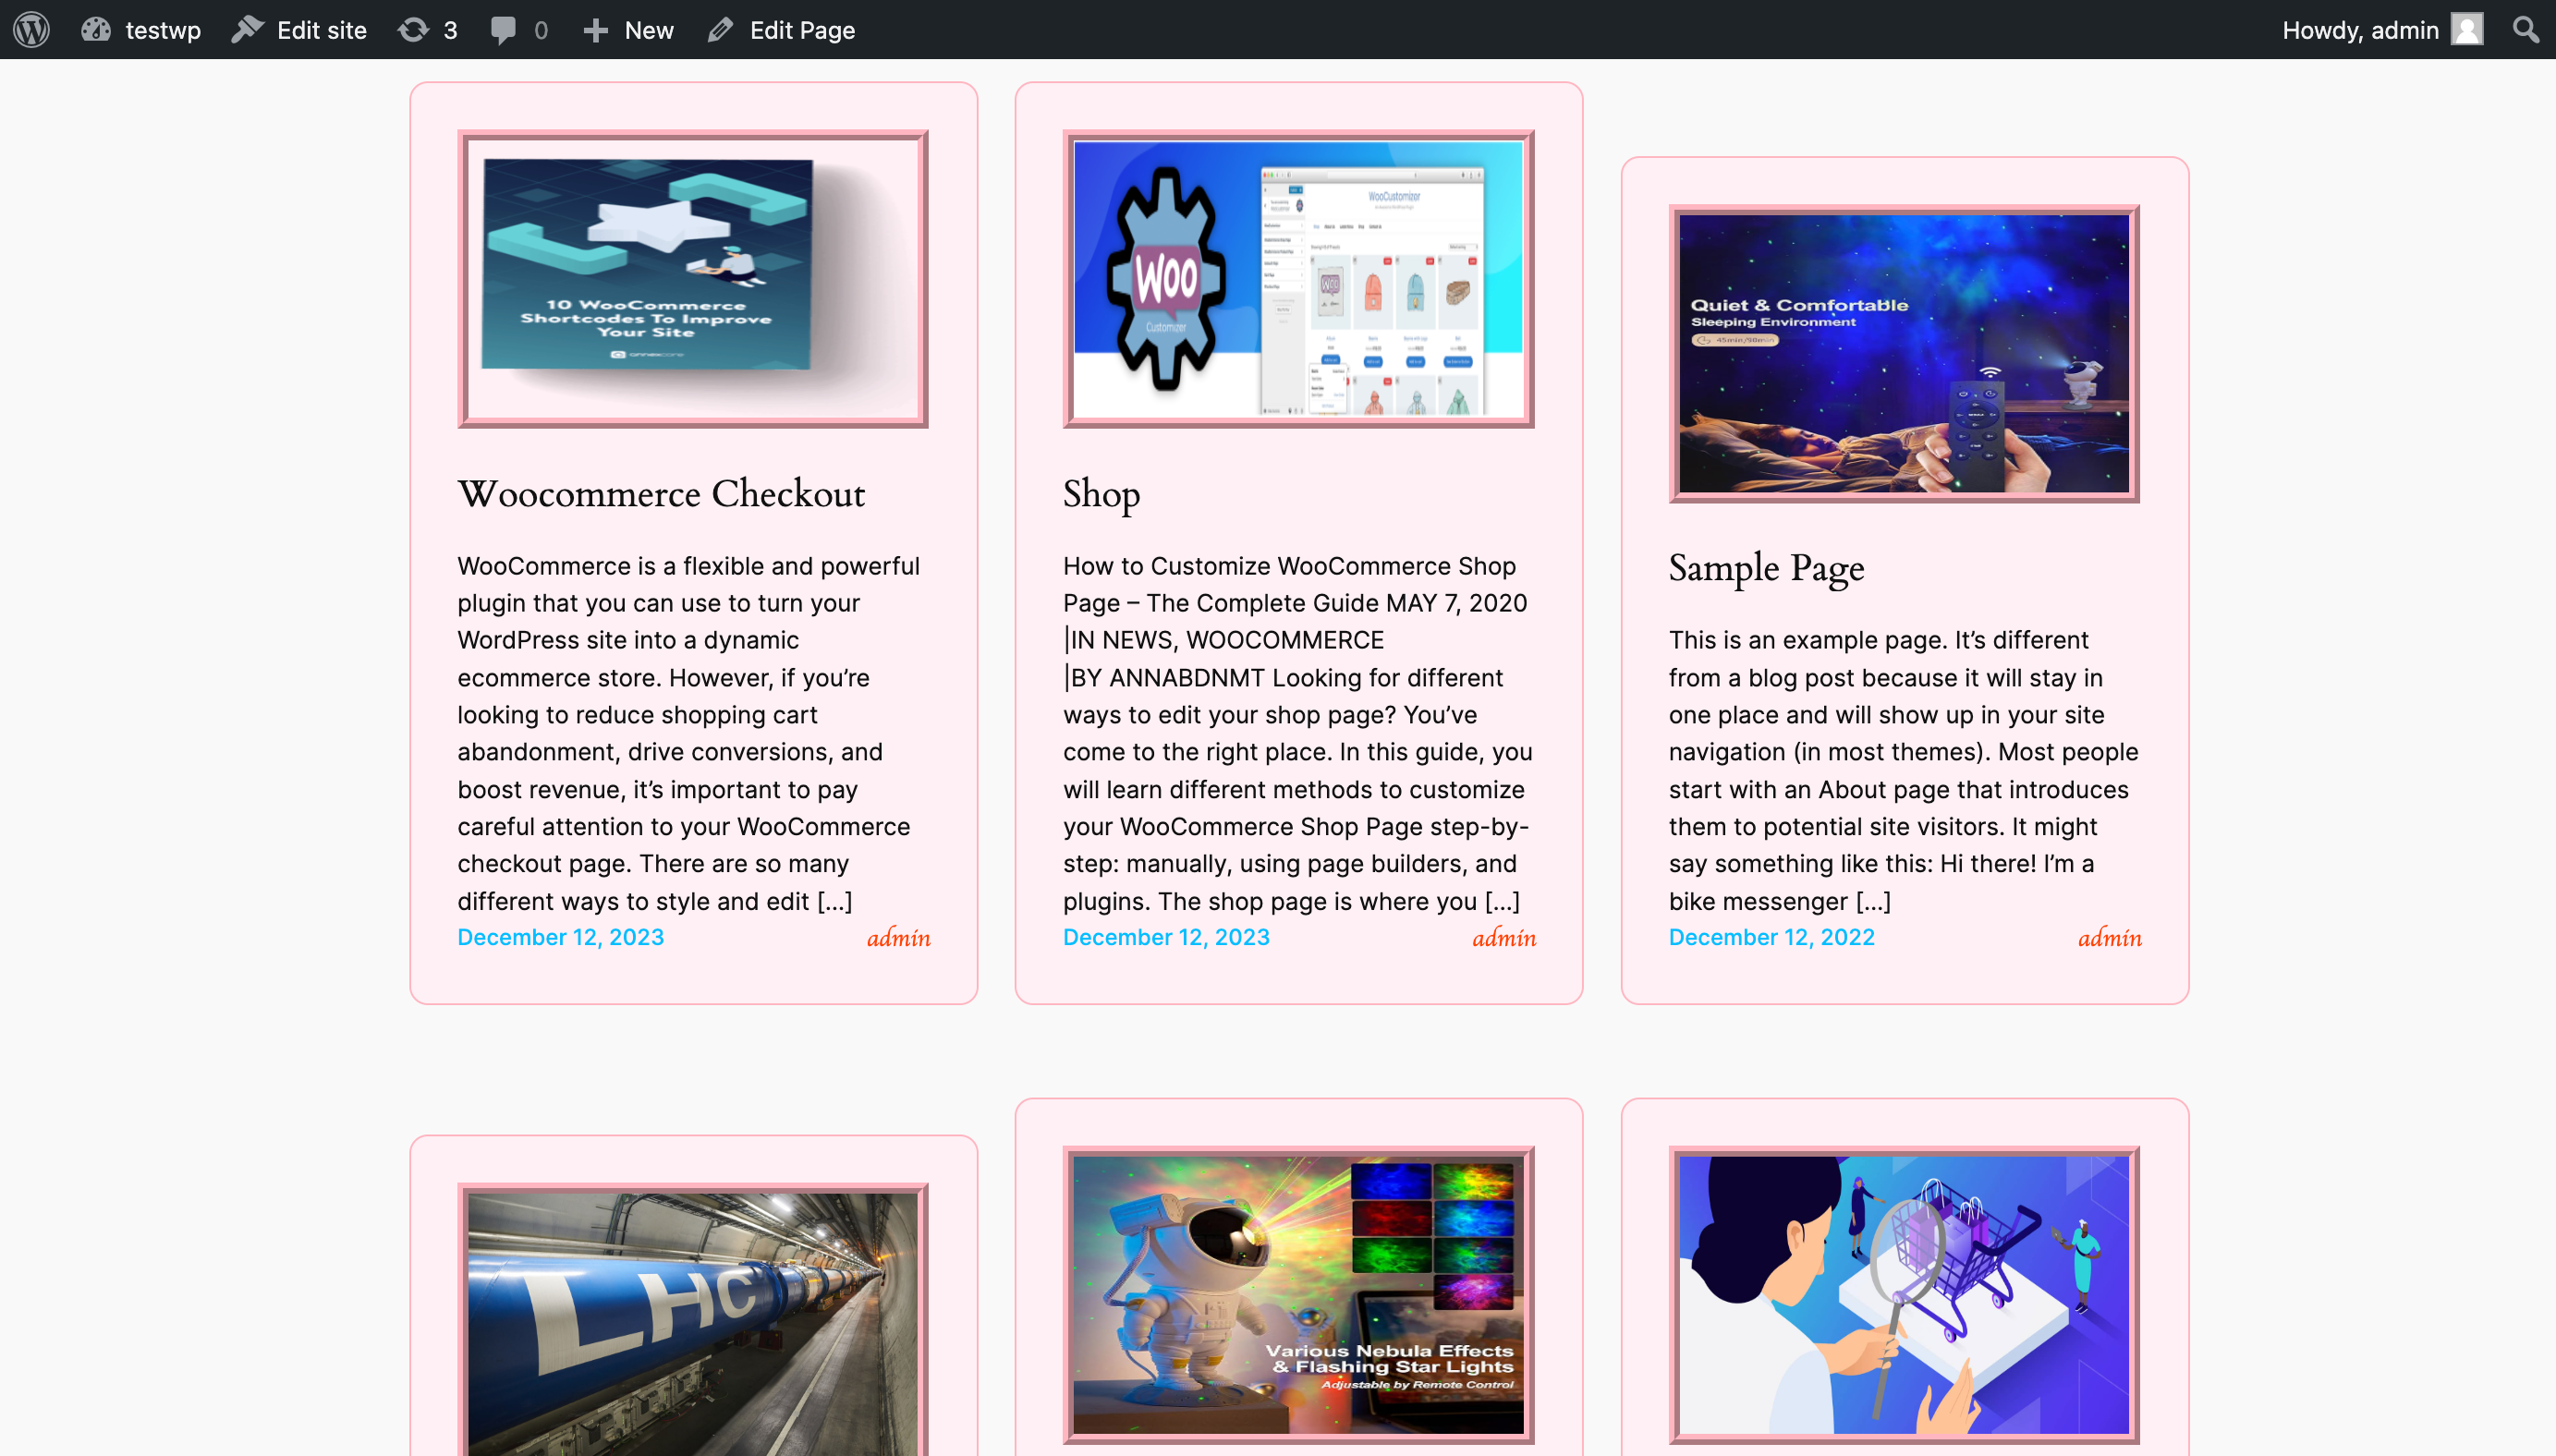2556x1456 pixels.
Task: Click the December 12, 2023 date under Woocommerce Checkout
Action: pyautogui.click(x=561, y=937)
